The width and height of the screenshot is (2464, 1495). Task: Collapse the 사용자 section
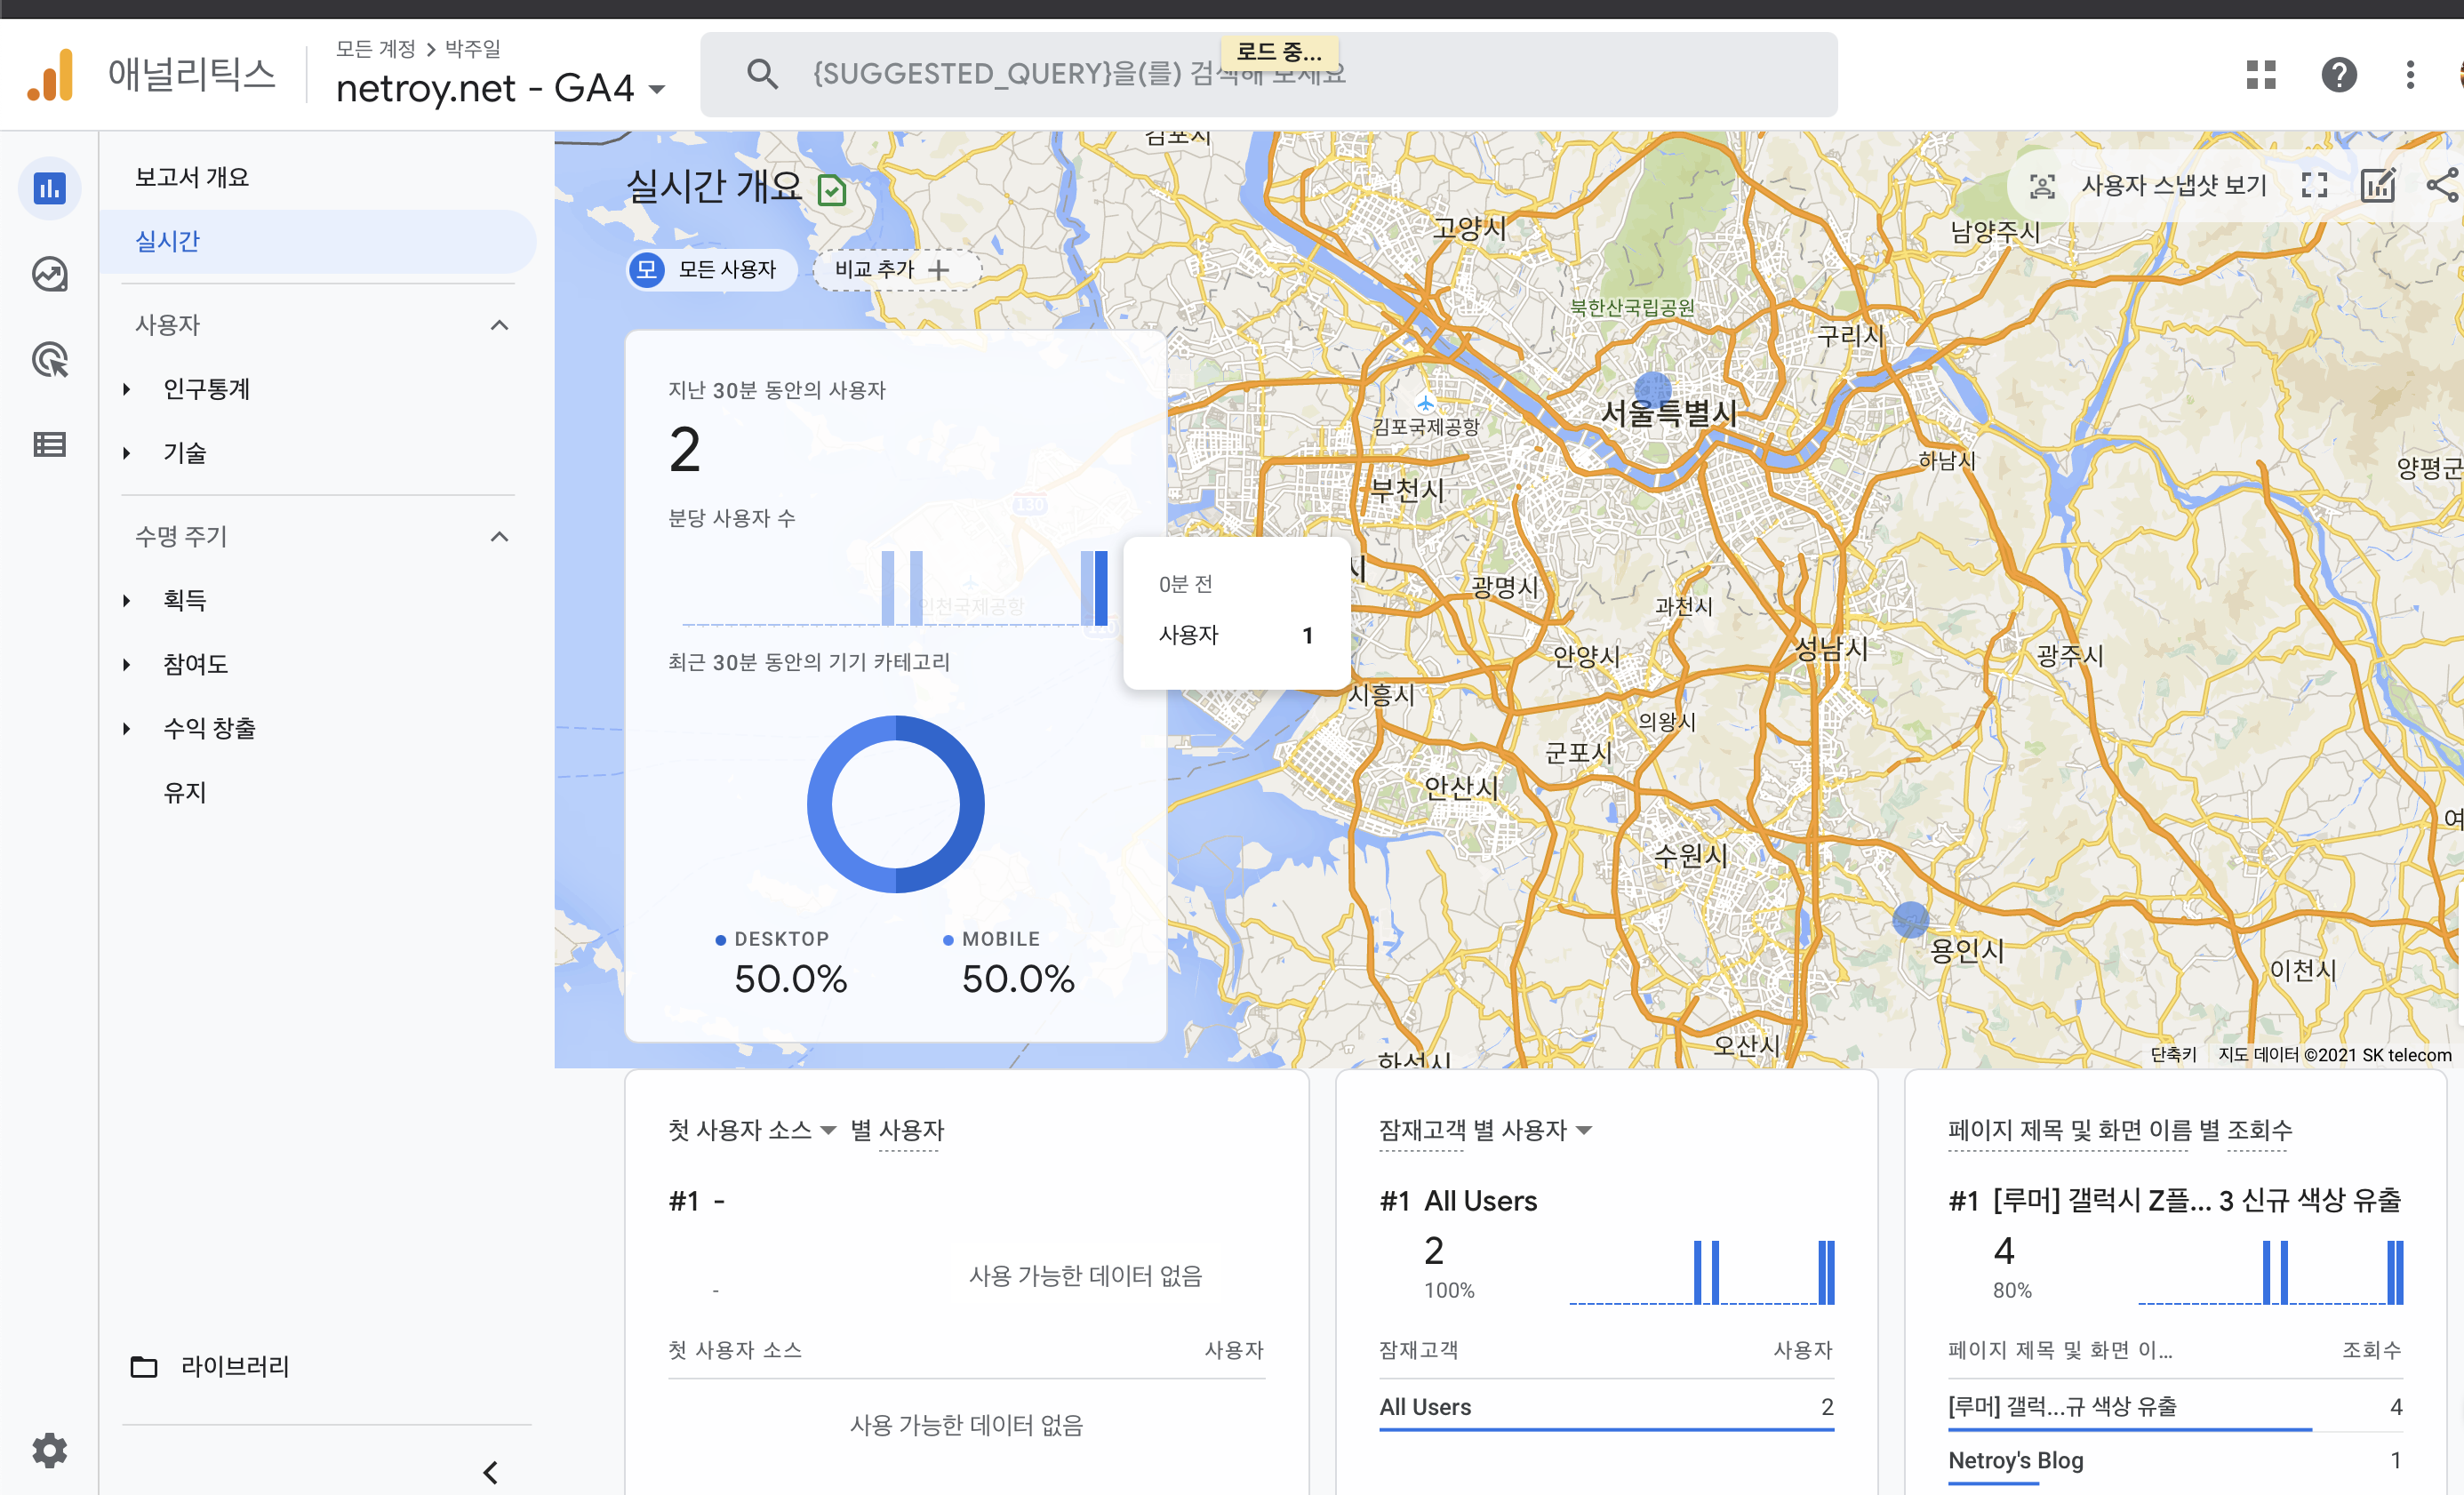click(x=500, y=325)
